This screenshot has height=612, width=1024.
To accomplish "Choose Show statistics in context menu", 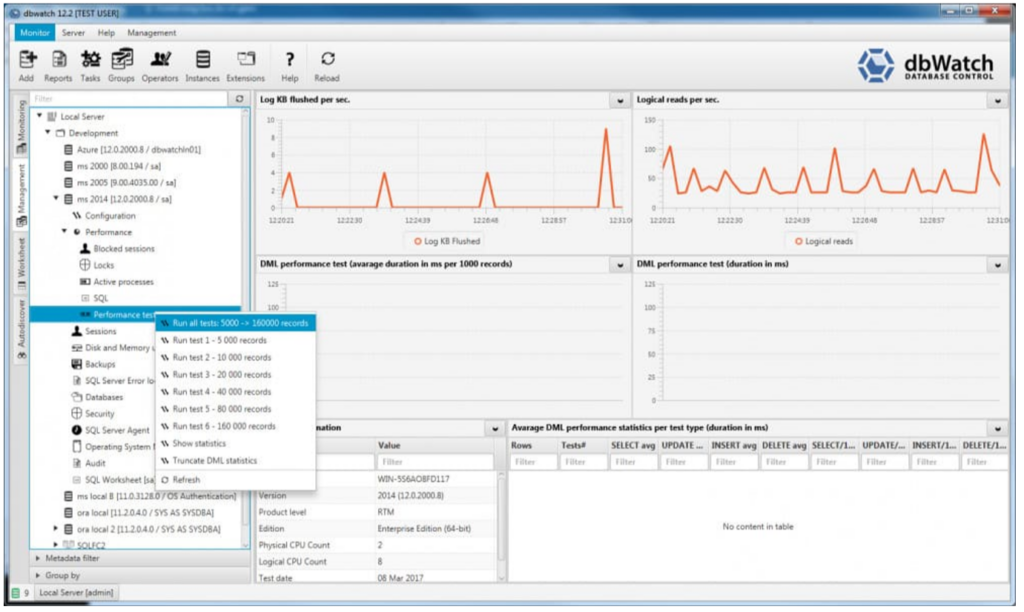I will 236,443.
